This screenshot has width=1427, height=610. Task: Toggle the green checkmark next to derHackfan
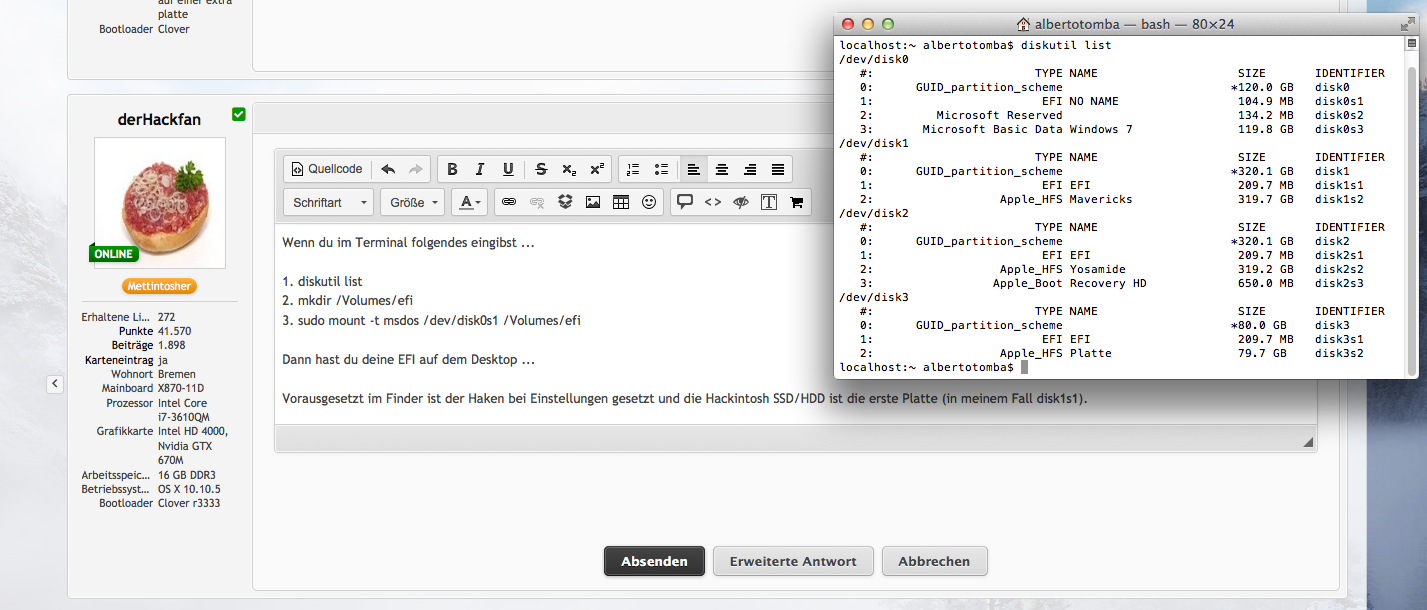click(x=238, y=114)
